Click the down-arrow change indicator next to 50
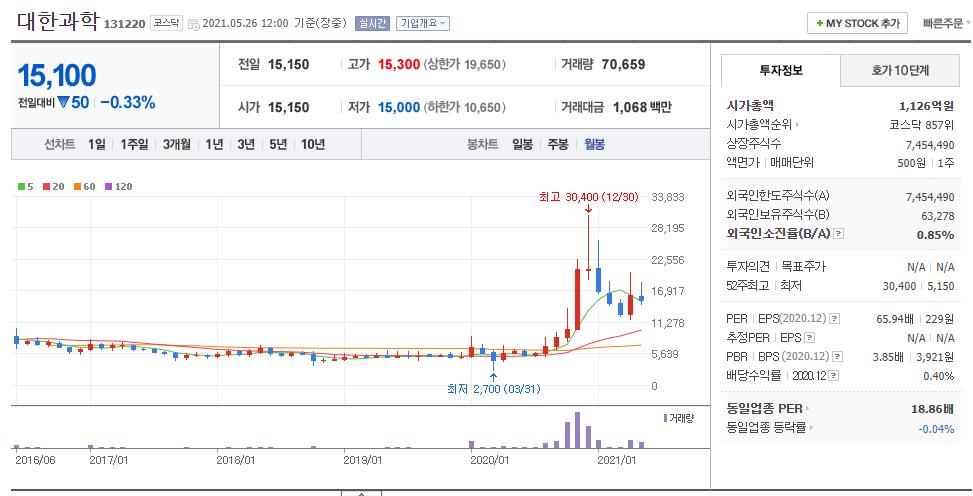The width and height of the screenshot is (973, 496). (x=63, y=102)
